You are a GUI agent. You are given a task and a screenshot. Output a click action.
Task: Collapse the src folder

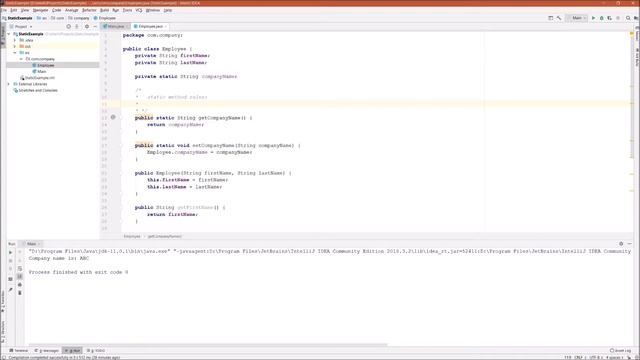pyautogui.click(x=15, y=53)
